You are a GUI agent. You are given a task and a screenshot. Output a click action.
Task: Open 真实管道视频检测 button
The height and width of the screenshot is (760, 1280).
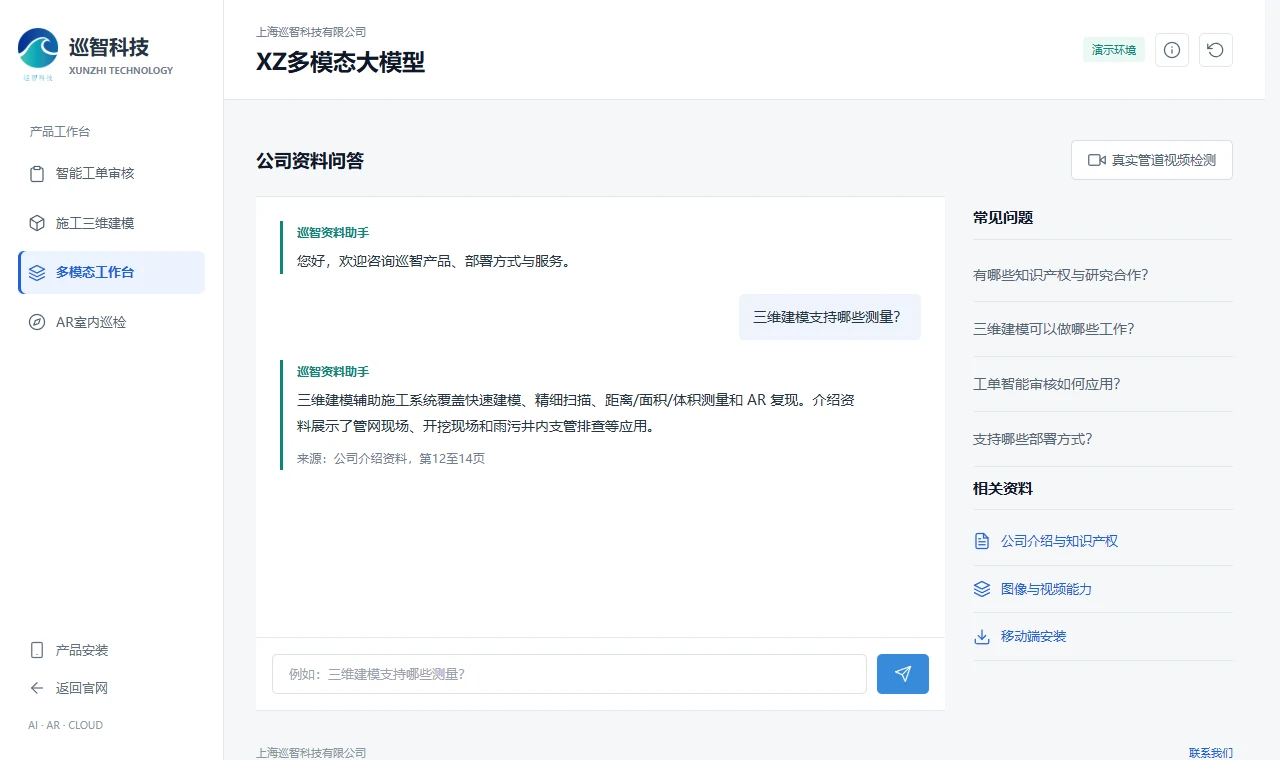[x=1152, y=160]
